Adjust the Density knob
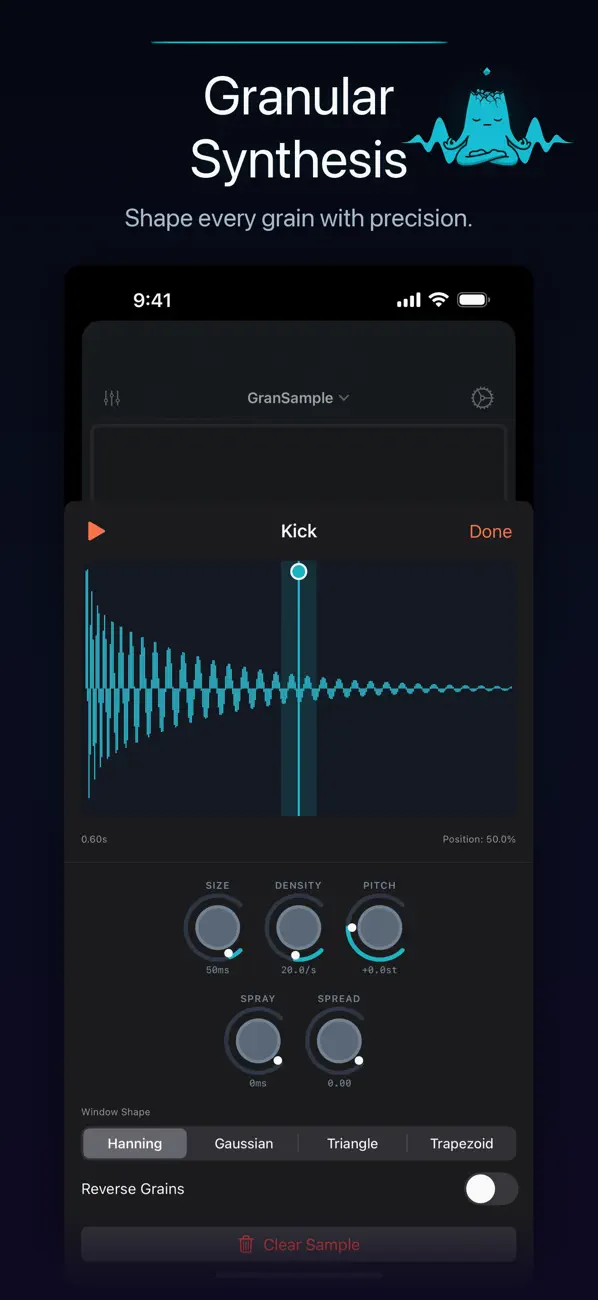Screen dimensions: 598x1300 coord(298,928)
